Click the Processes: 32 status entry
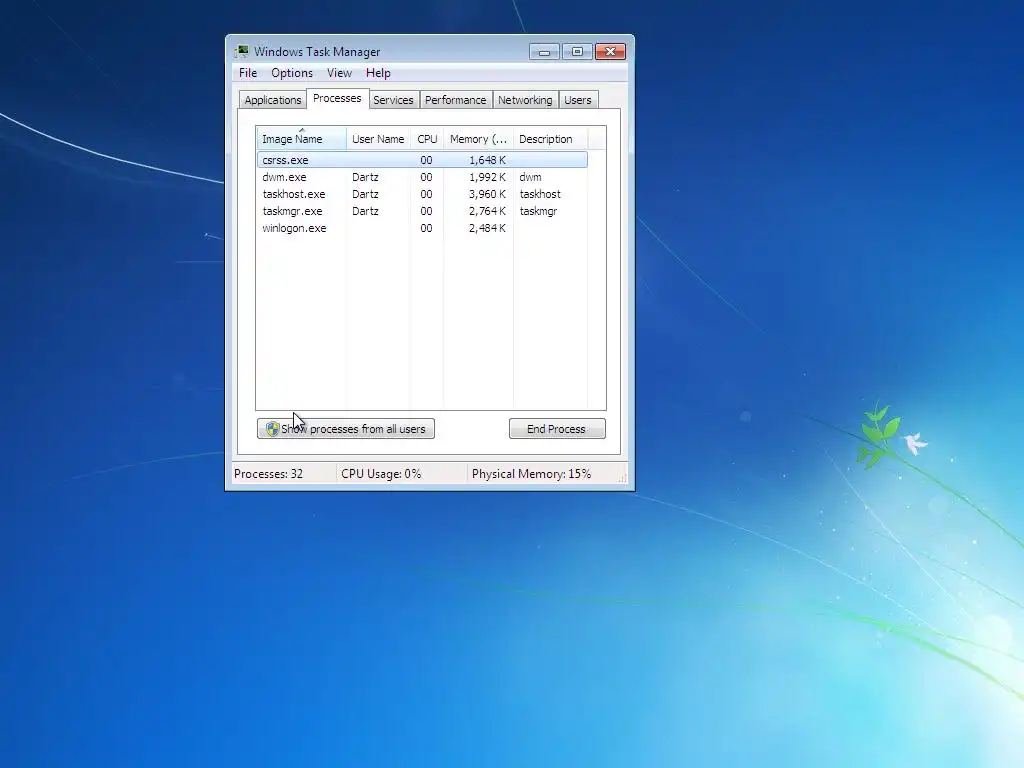Screen dimensions: 1024x768 (x=268, y=474)
